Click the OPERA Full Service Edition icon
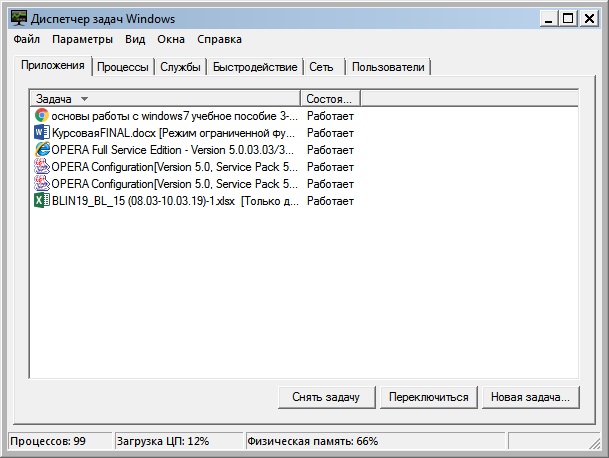Screen dimensions: 609x458 coord(41,150)
